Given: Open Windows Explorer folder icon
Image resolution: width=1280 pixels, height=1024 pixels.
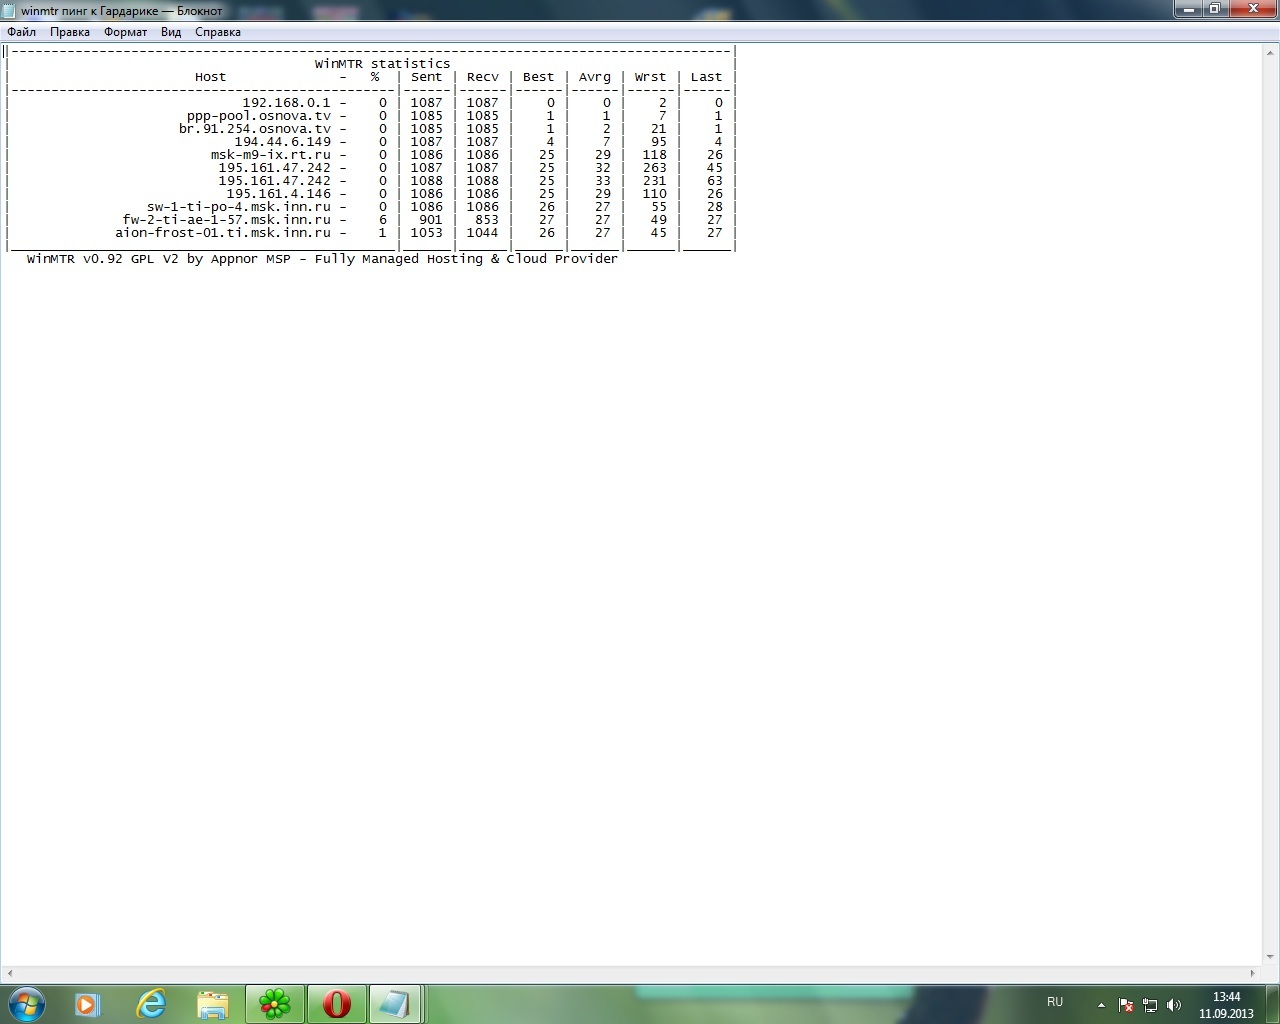Looking at the screenshot, I should pyautogui.click(x=213, y=1004).
